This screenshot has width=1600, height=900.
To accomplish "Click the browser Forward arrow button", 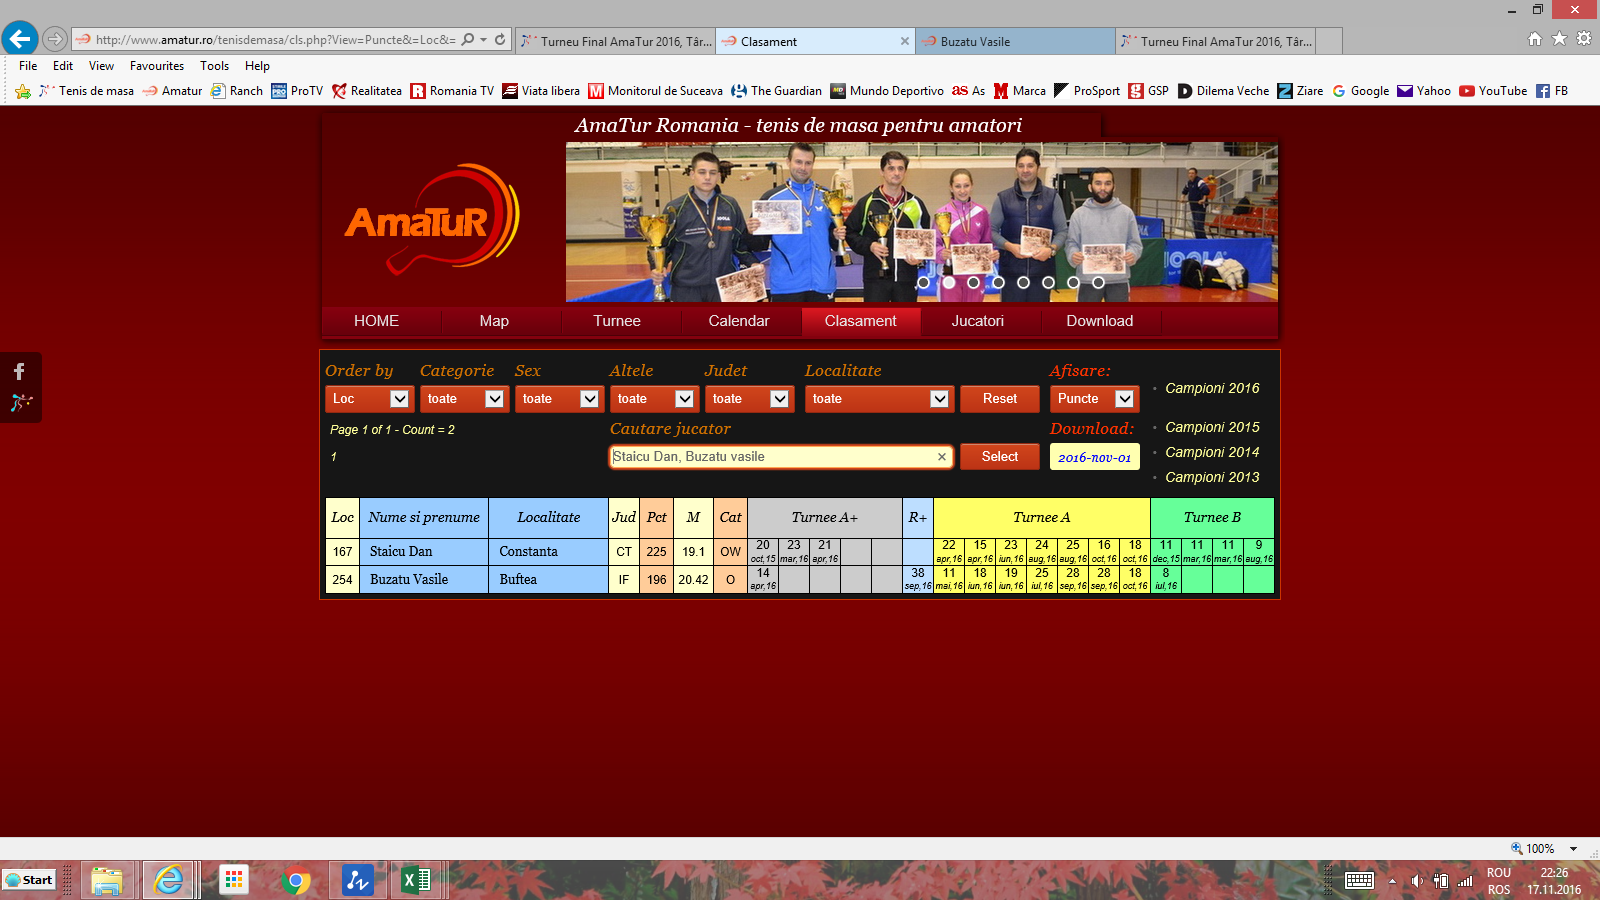I will [x=55, y=40].
